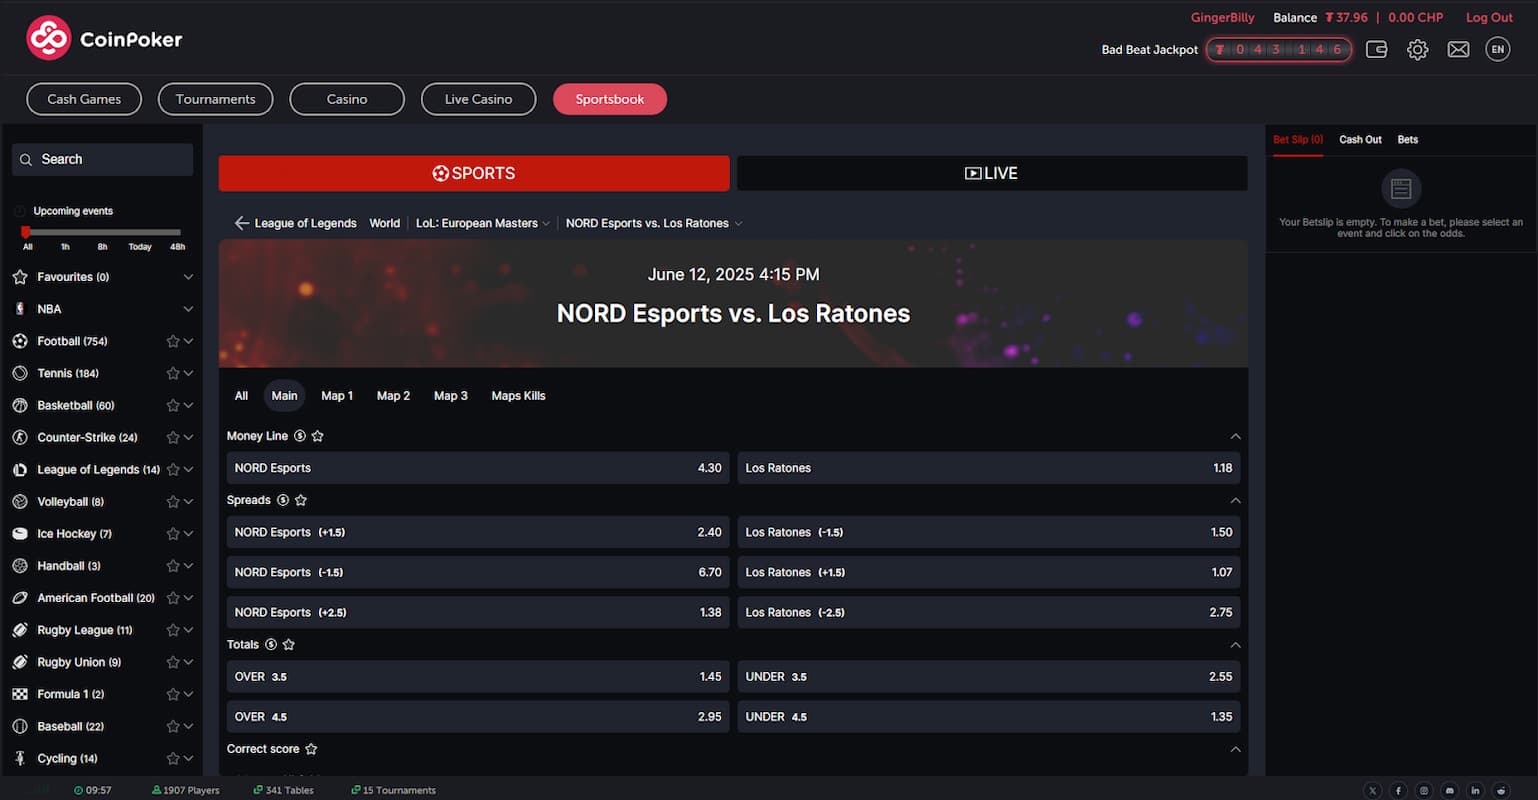Click the LIVE button
This screenshot has height=800, width=1538.
(x=992, y=173)
